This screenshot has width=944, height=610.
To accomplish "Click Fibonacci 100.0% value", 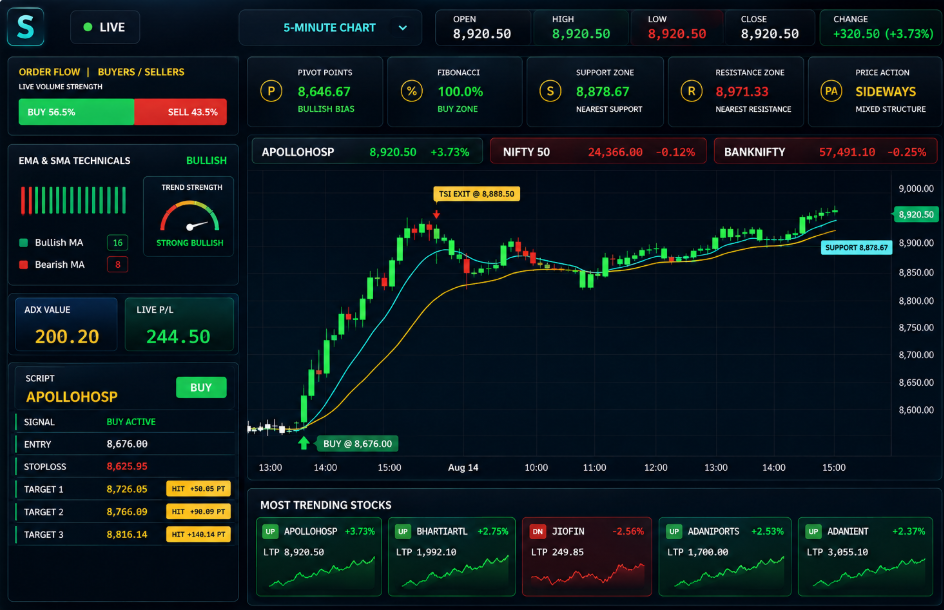I will [x=461, y=92].
